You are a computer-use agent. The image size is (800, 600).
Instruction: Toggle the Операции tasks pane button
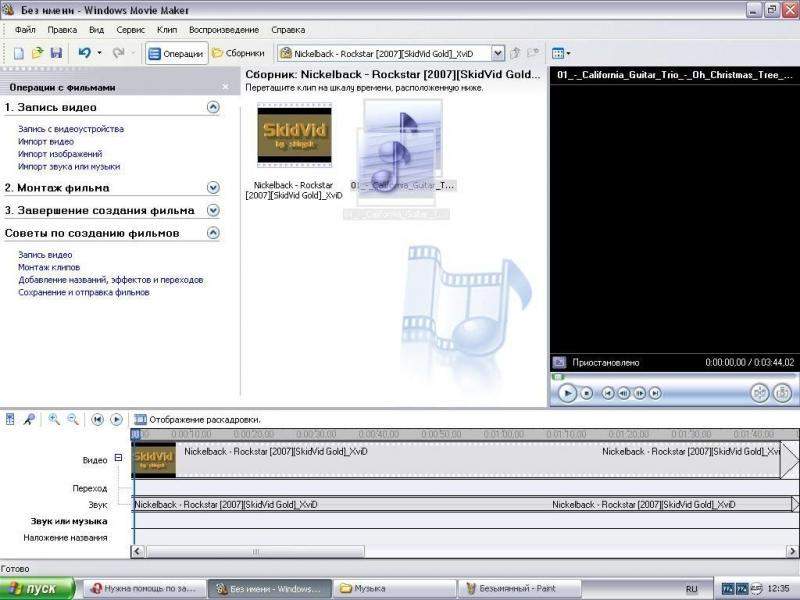coord(176,53)
